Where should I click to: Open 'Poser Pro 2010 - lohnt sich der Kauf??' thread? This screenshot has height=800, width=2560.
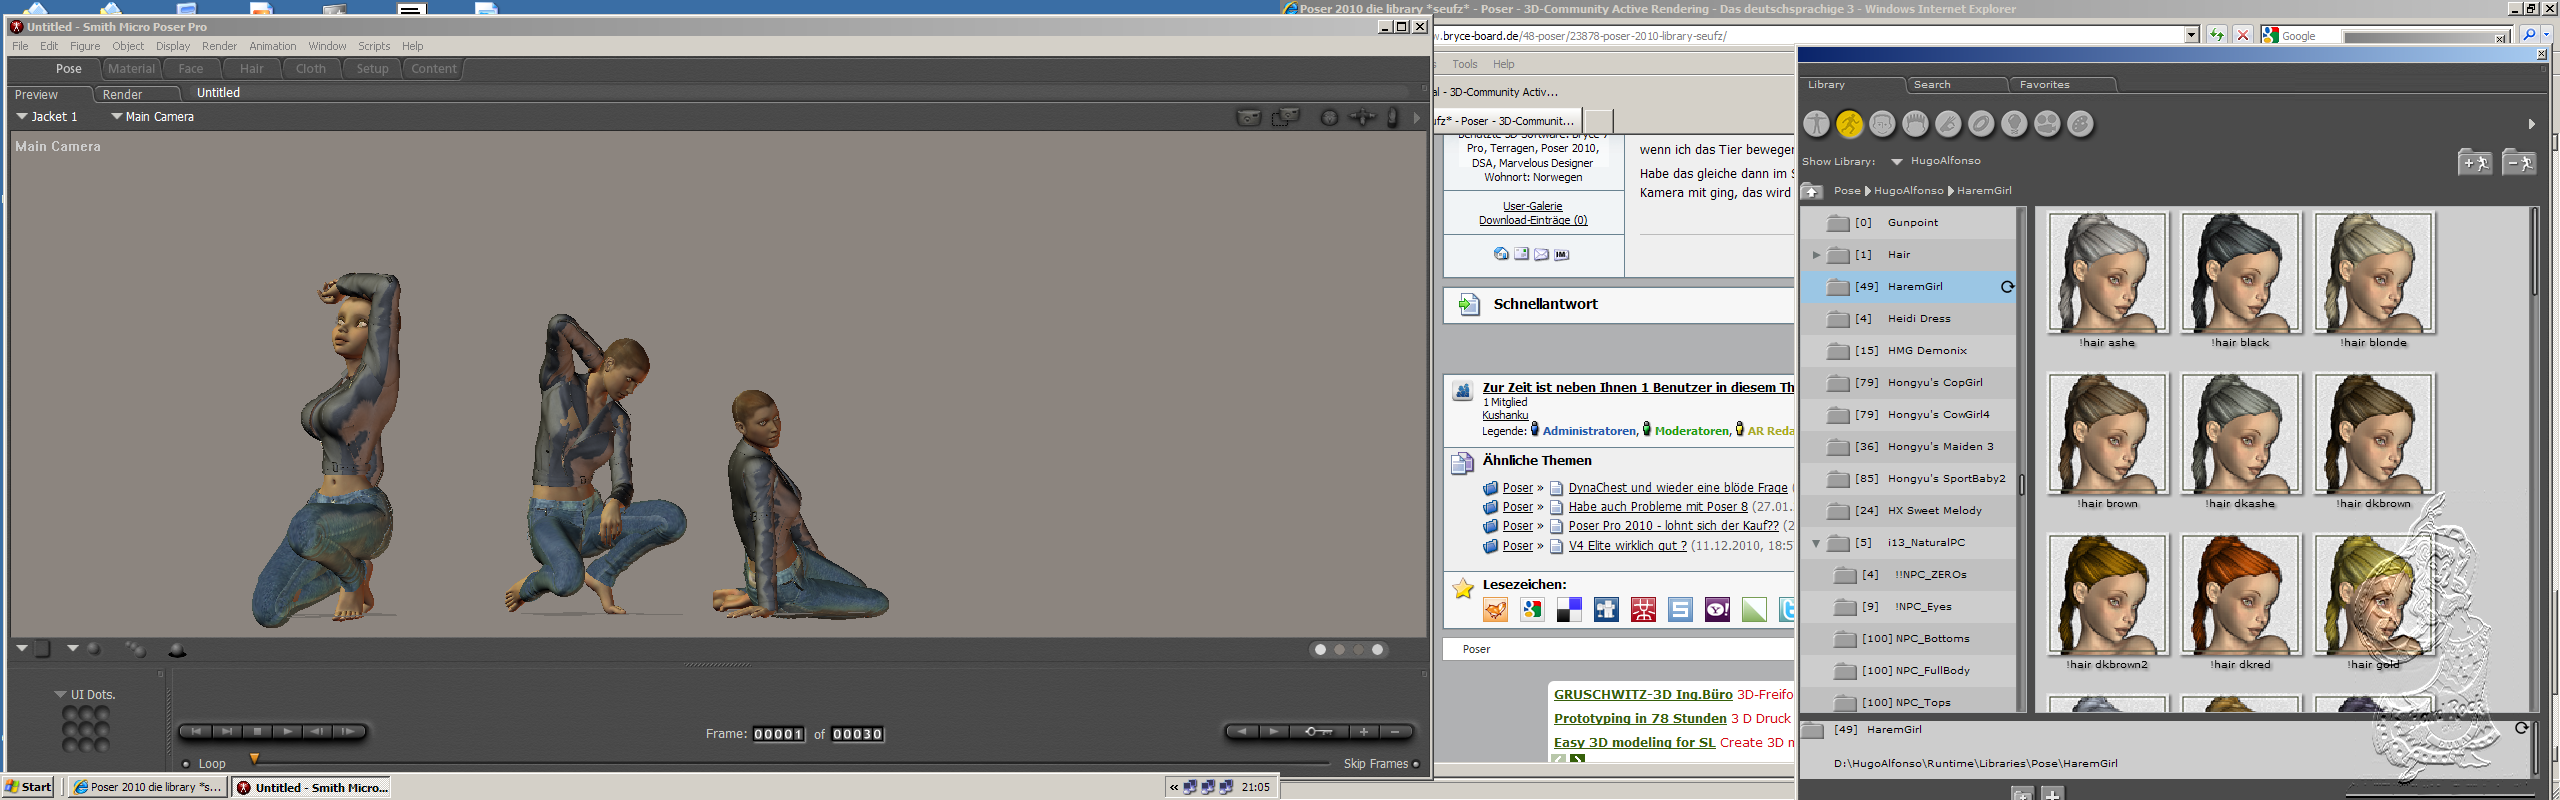point(1674,526)
